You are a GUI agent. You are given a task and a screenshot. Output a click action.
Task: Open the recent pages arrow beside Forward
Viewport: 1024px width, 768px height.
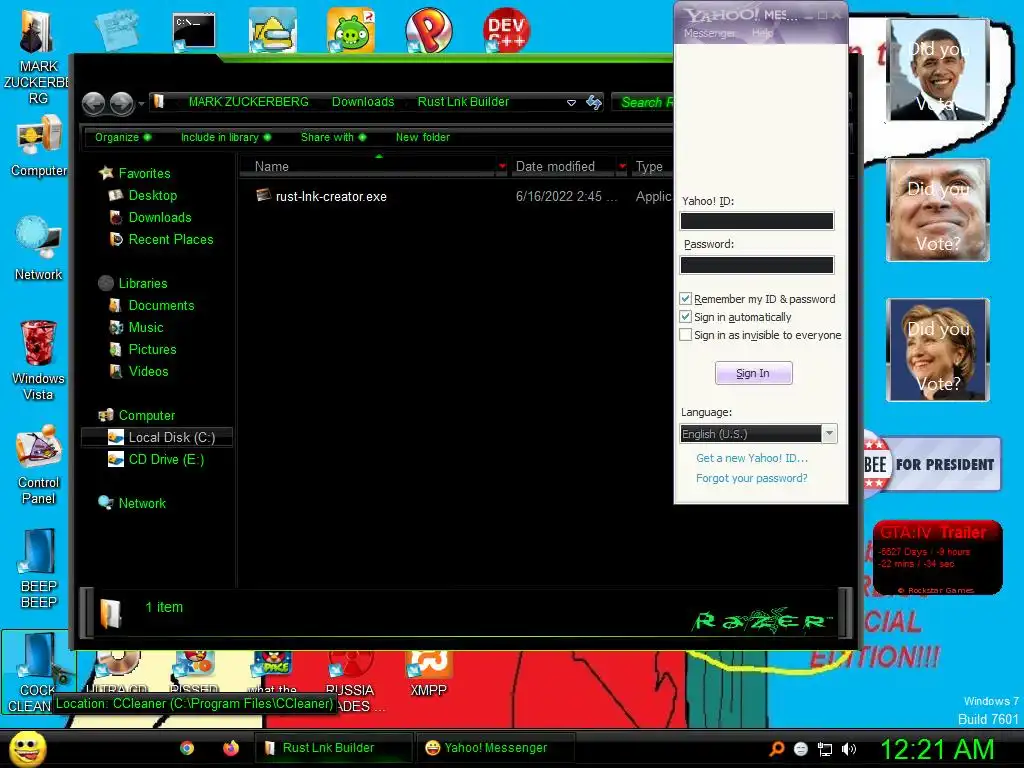click(x=141, y=104)
